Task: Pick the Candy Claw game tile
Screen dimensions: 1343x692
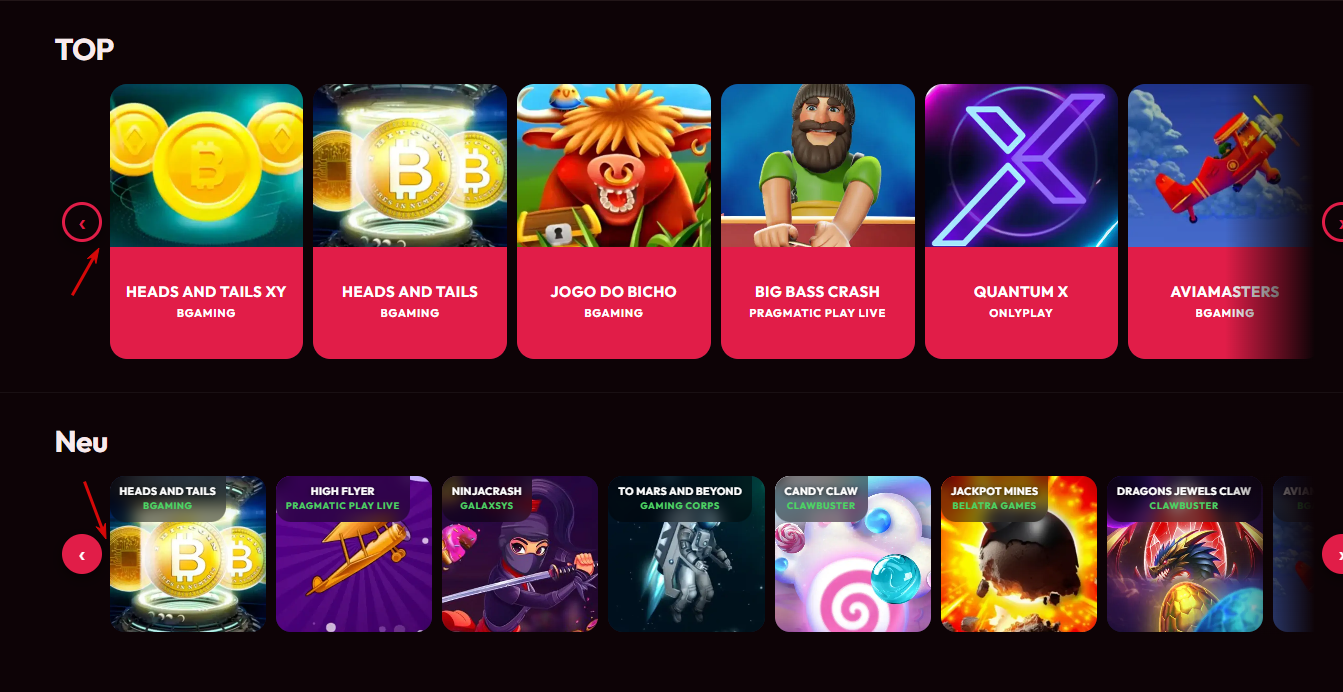Action: coord(853,554)
